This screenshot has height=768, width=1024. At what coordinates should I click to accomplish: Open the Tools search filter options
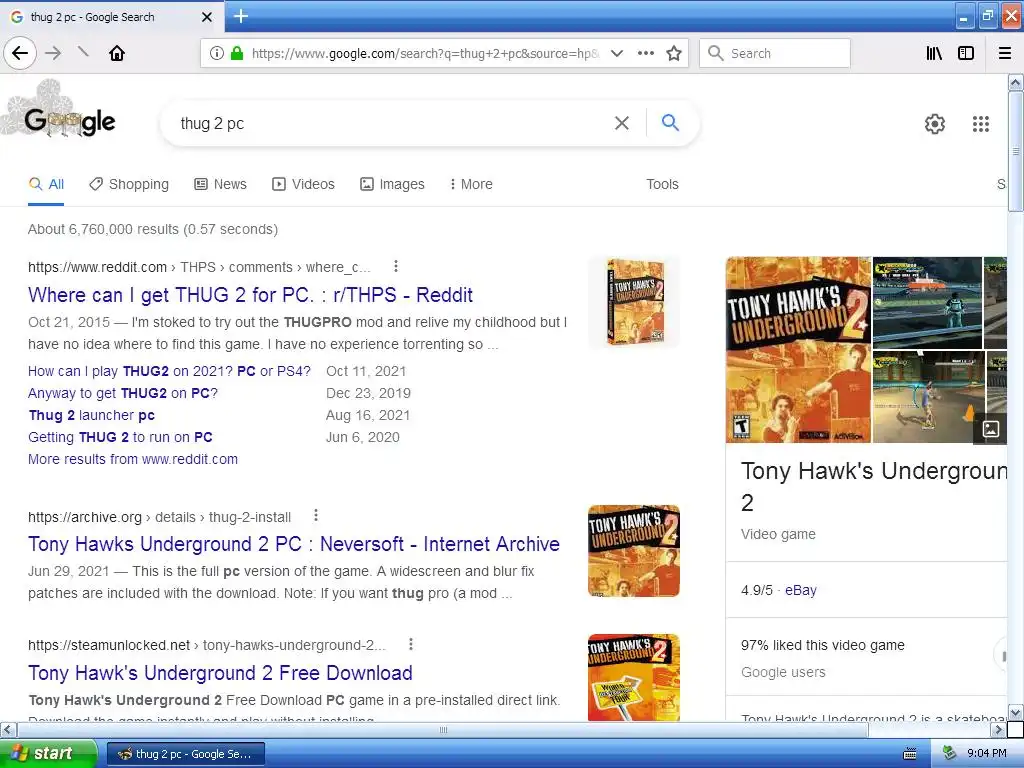pos(662,184)
